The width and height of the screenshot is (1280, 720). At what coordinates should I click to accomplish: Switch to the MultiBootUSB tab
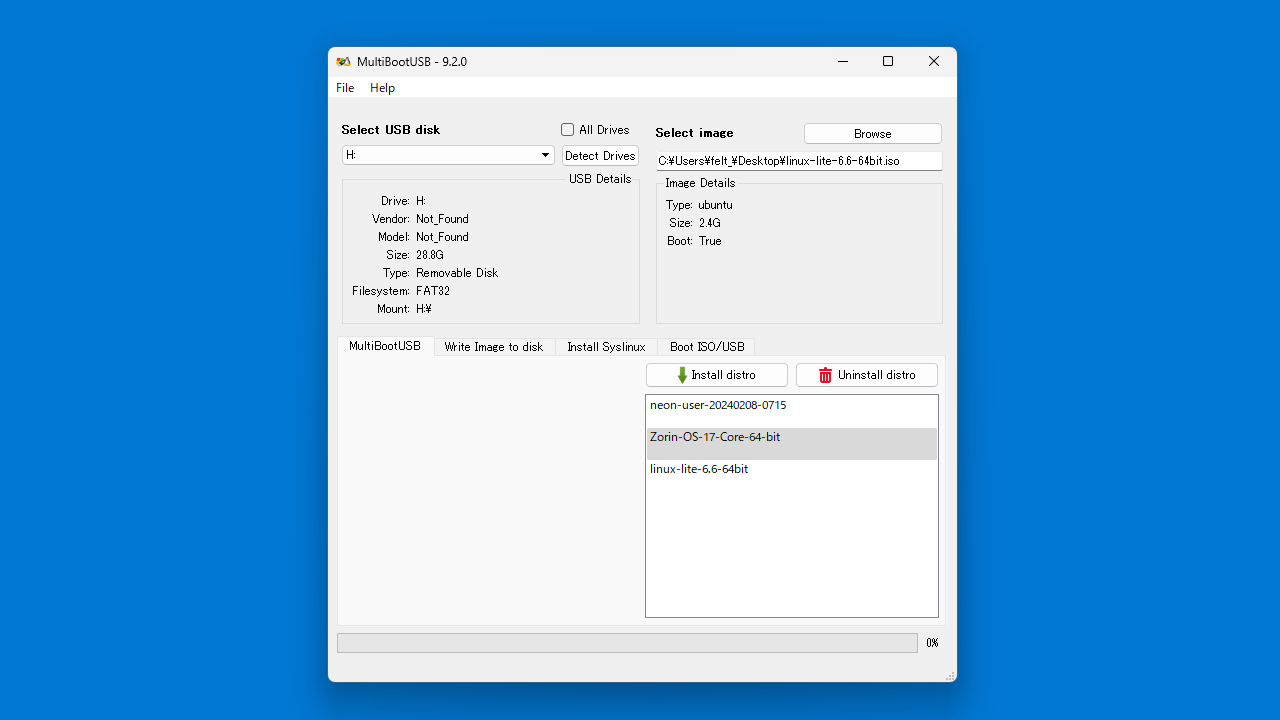[x=385, y=346]
